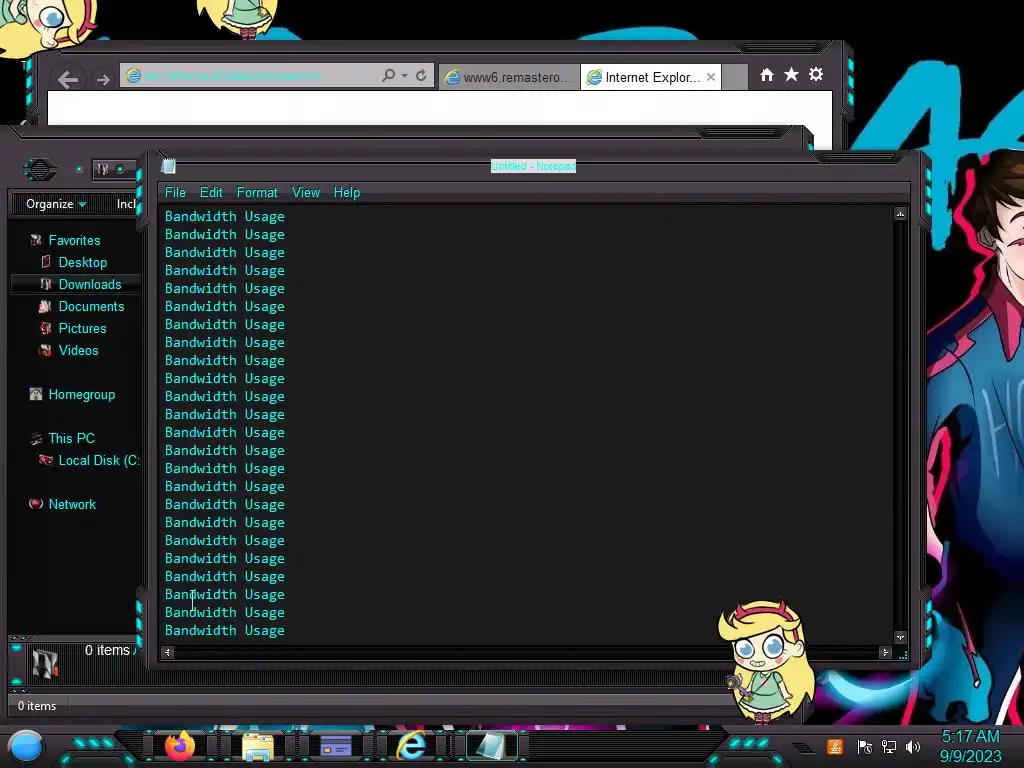Screen dimensions: 1024x768
Task: Open File Explorer from the taskbar
Action: click(258, 747)
